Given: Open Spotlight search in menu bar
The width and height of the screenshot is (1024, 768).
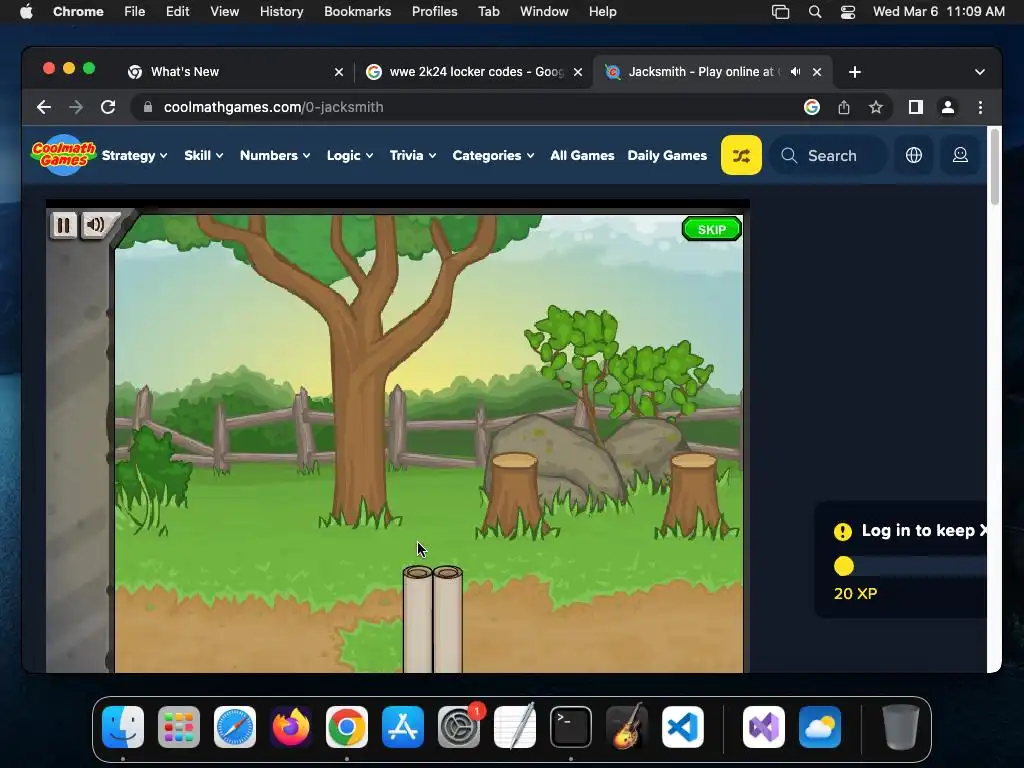Looking at the screenshot, I should pyautogui.click(x=814, y=12).
